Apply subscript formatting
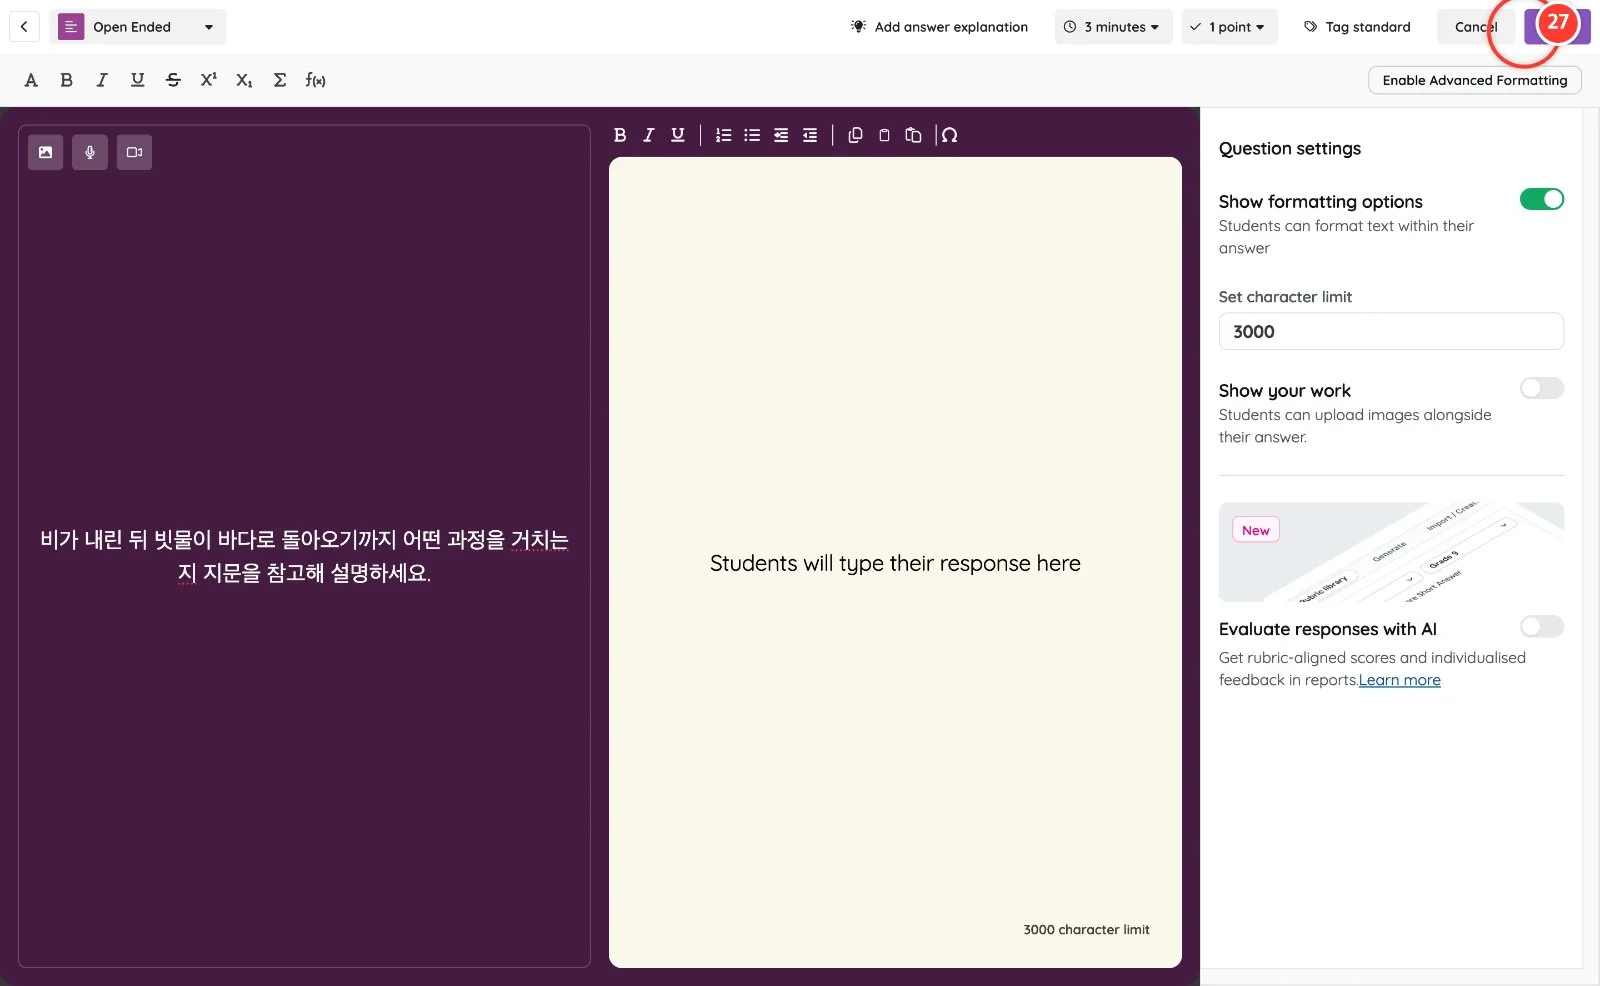Screen dimensions: 1600x986 (x=244, y=80)
